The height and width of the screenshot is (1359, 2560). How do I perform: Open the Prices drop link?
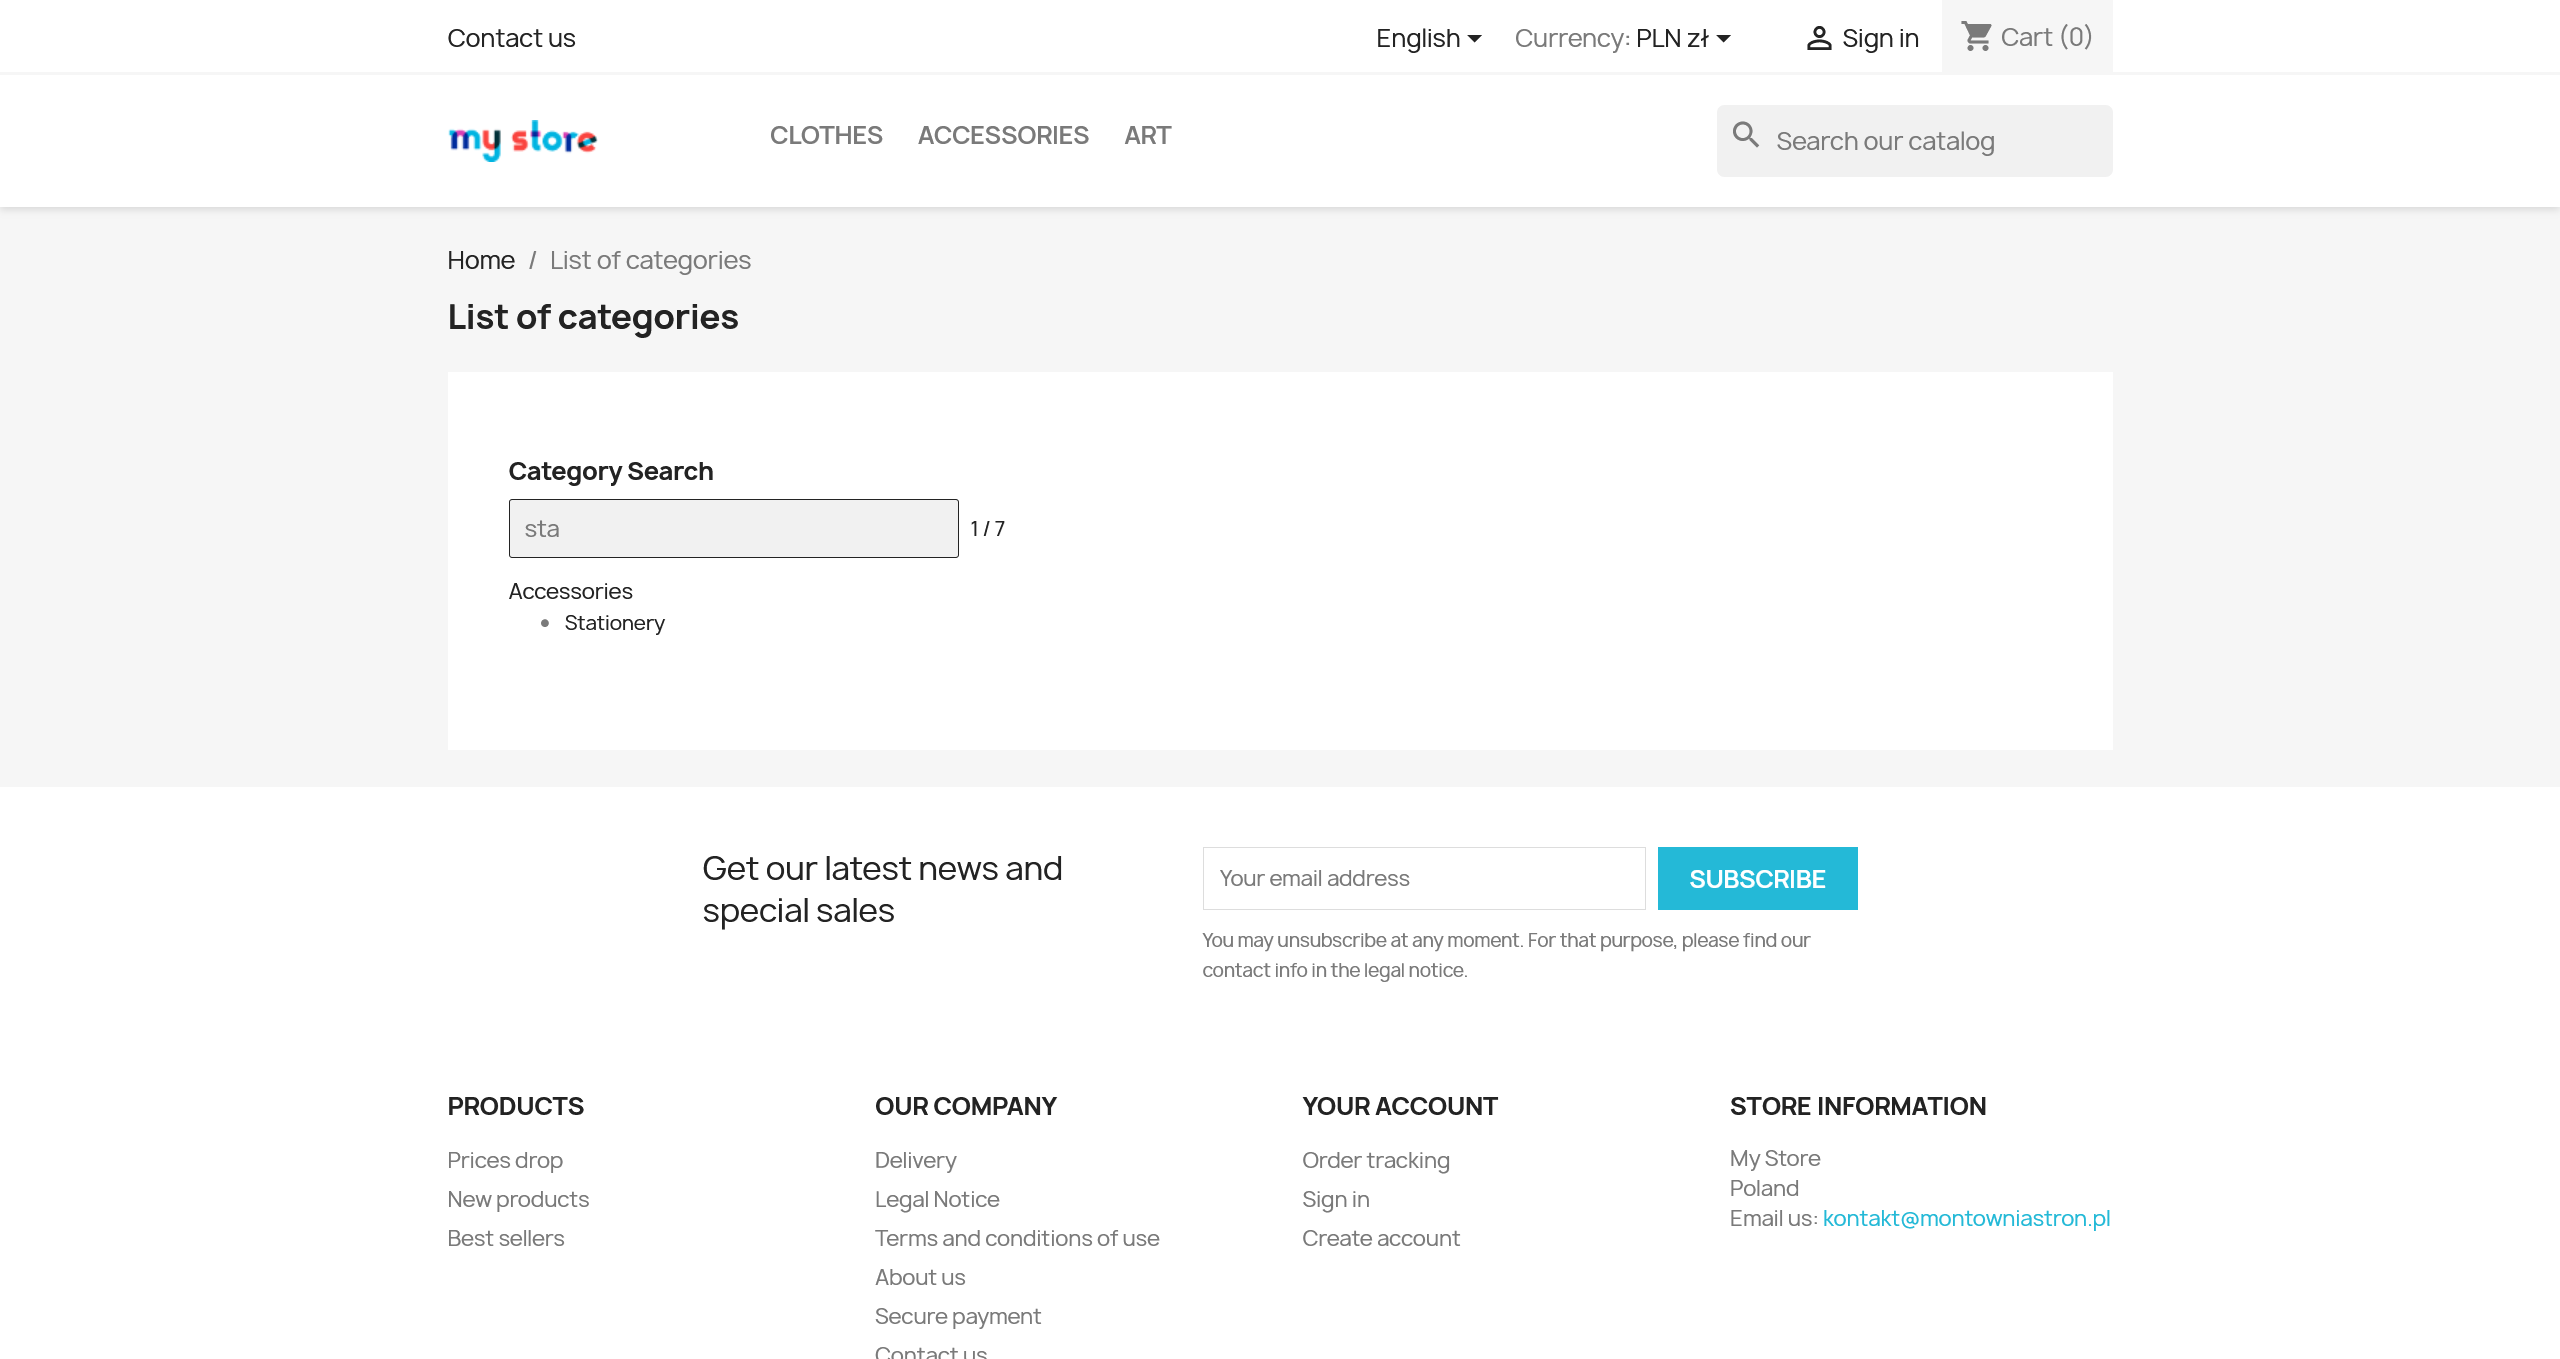tap(505, 1160)
